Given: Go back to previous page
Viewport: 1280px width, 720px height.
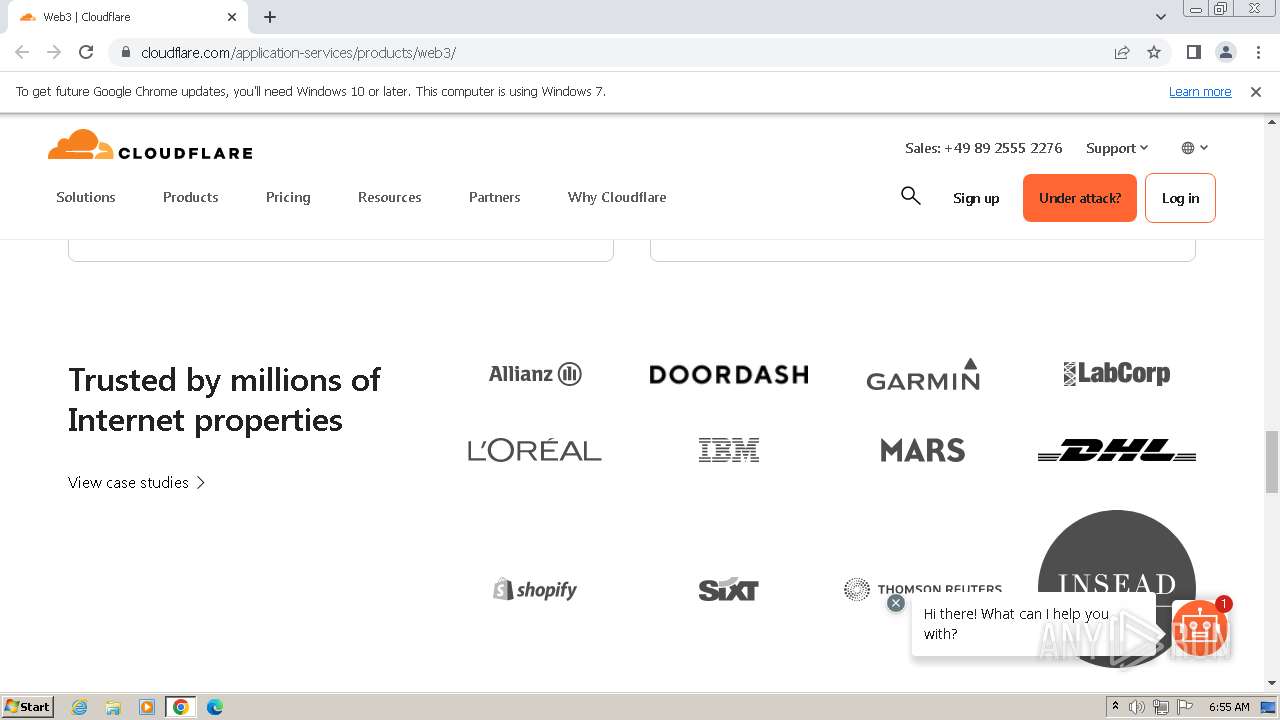Looking at the screenshot, I should coord(22,52).
